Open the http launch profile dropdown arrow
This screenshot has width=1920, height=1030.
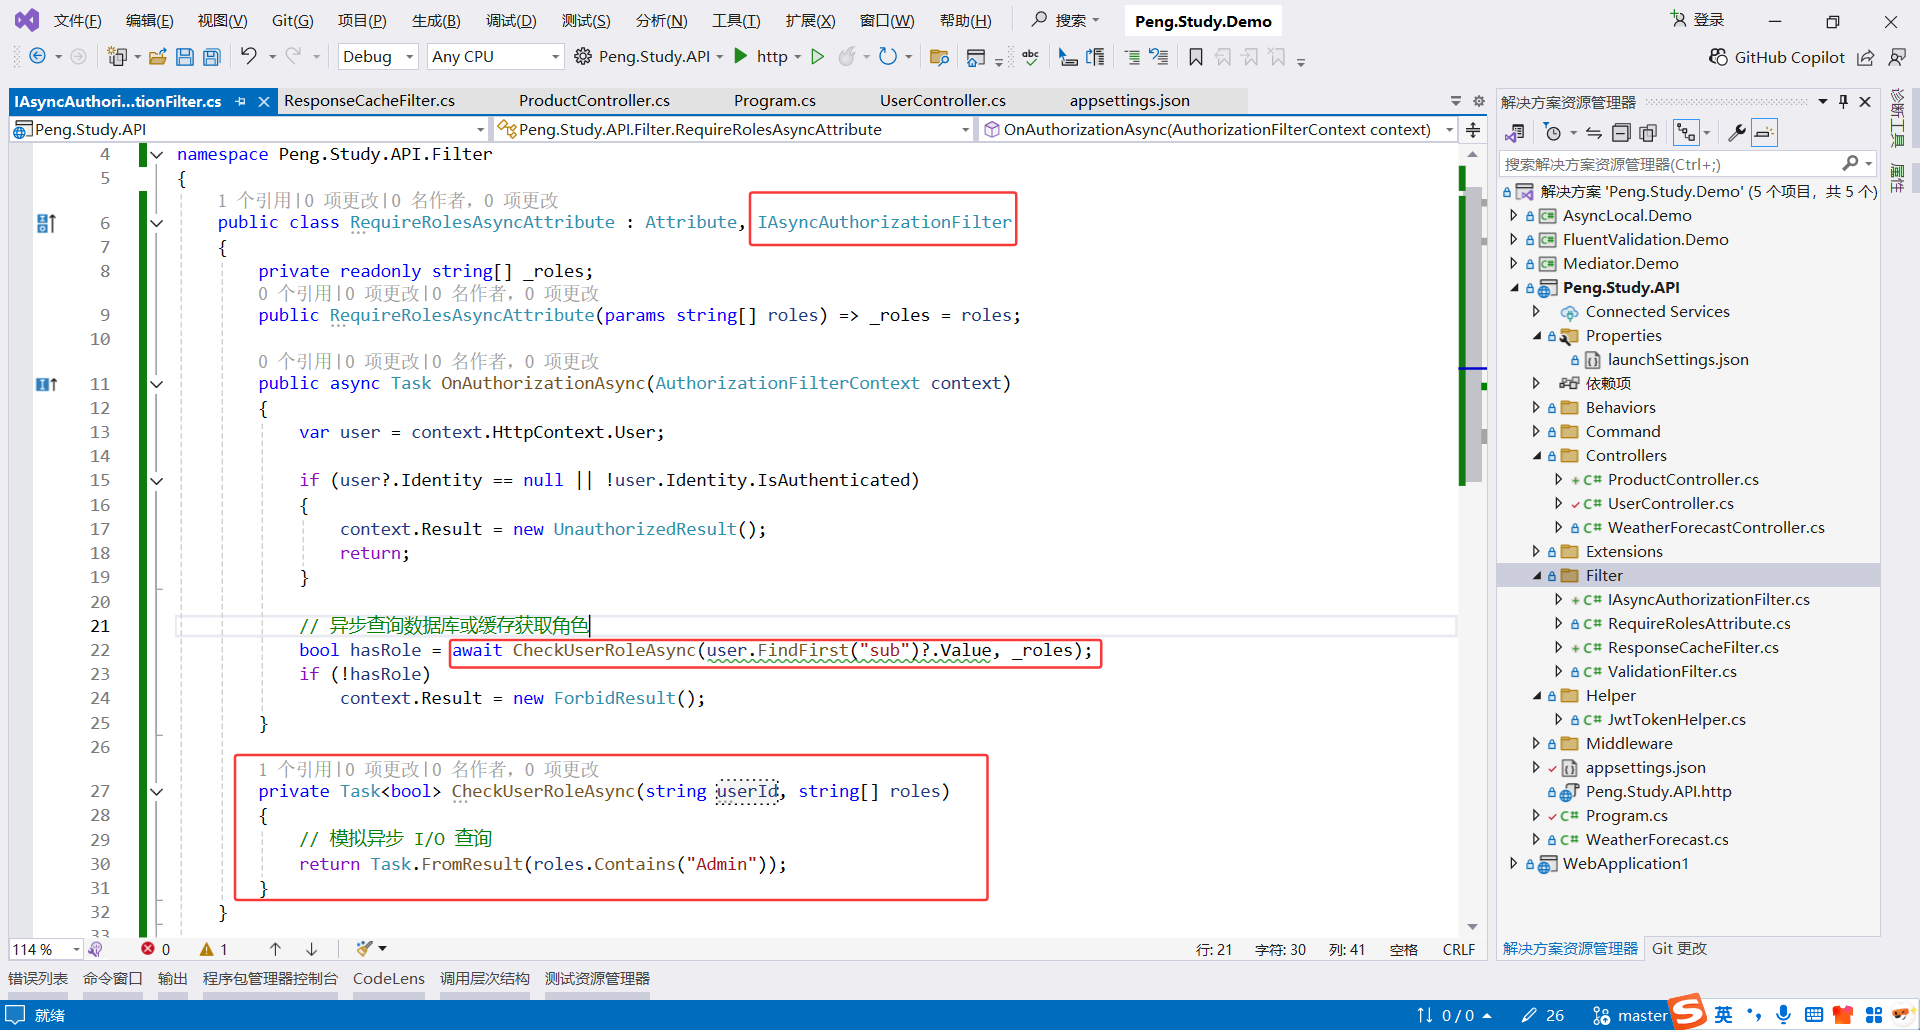[798, 57]
